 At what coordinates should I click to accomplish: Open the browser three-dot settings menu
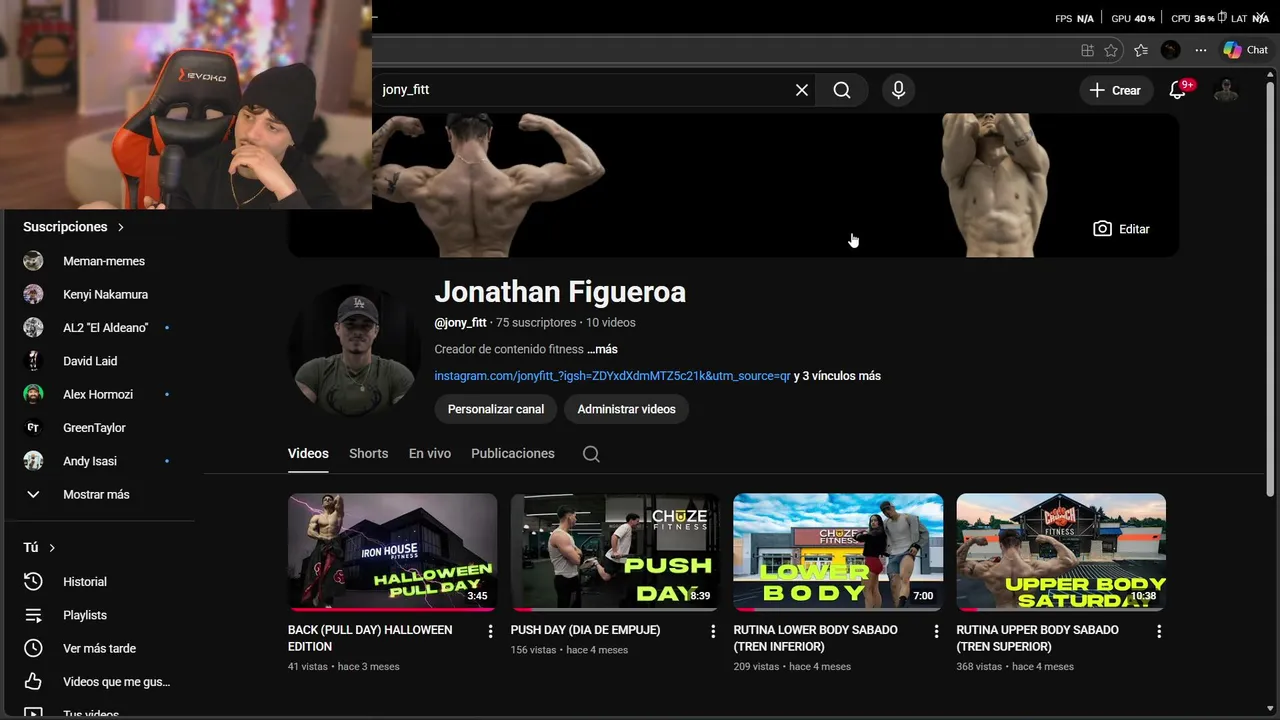point(1200,50)
